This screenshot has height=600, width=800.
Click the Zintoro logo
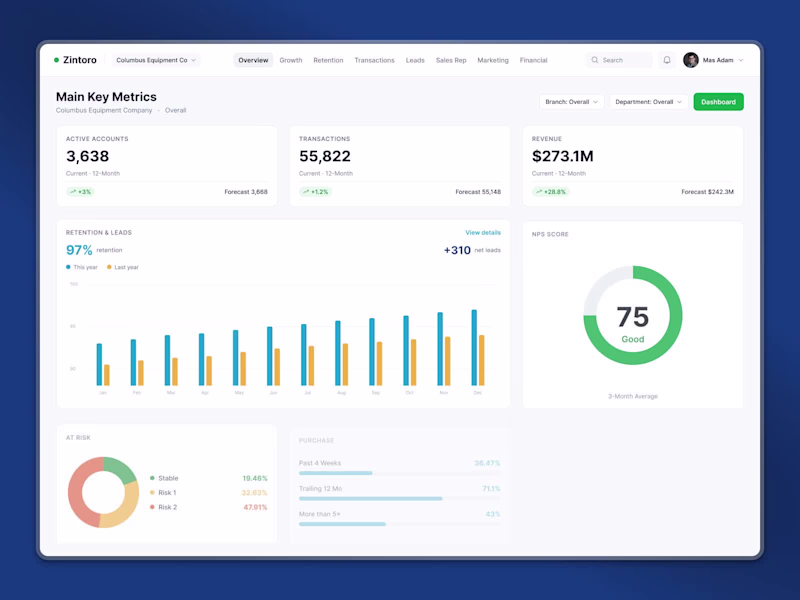(x=75, y=60)
